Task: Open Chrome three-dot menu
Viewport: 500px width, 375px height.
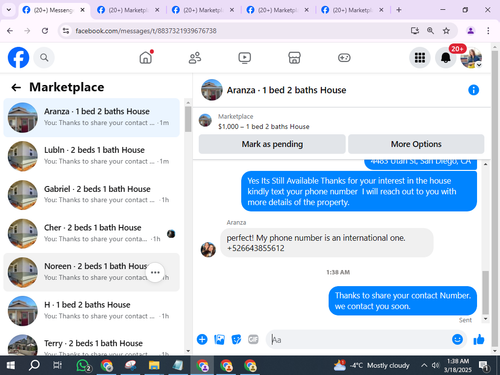Action: 488,31
